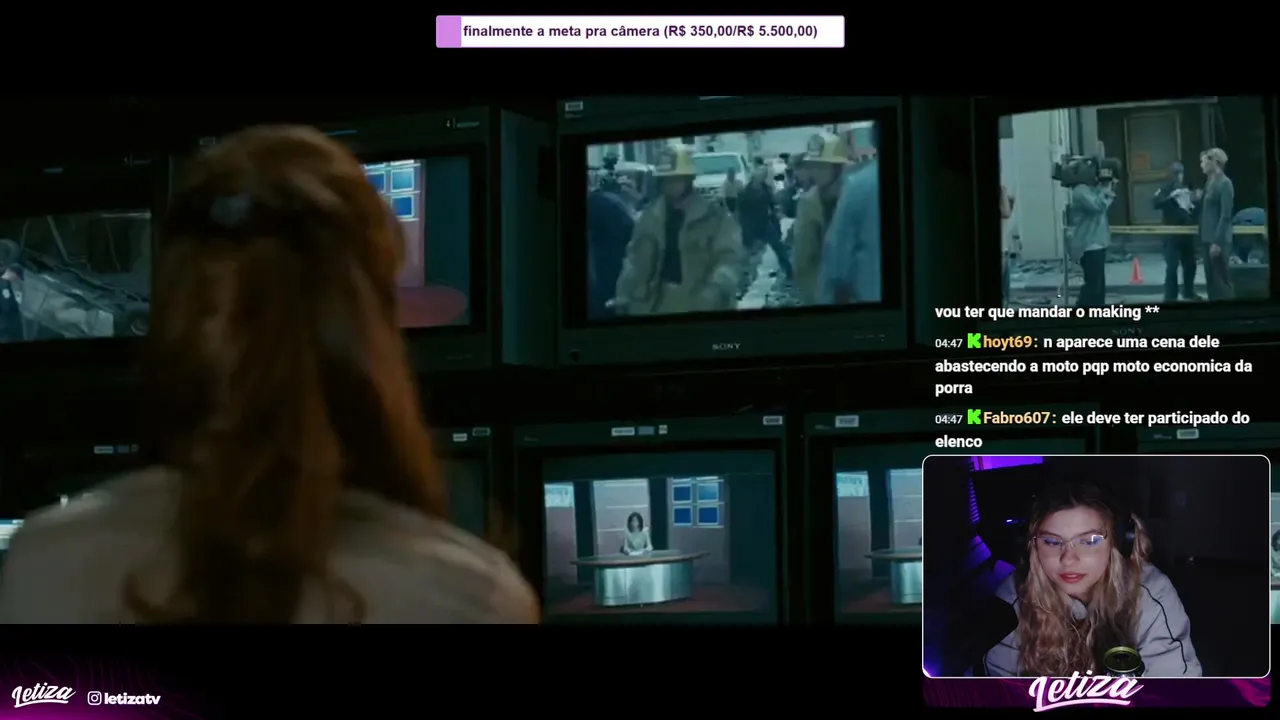Image resolution: width=1280 pixels, height=720 pixels.
Task: Click the streamer webcam overlay
Action: click(1096, 567)
